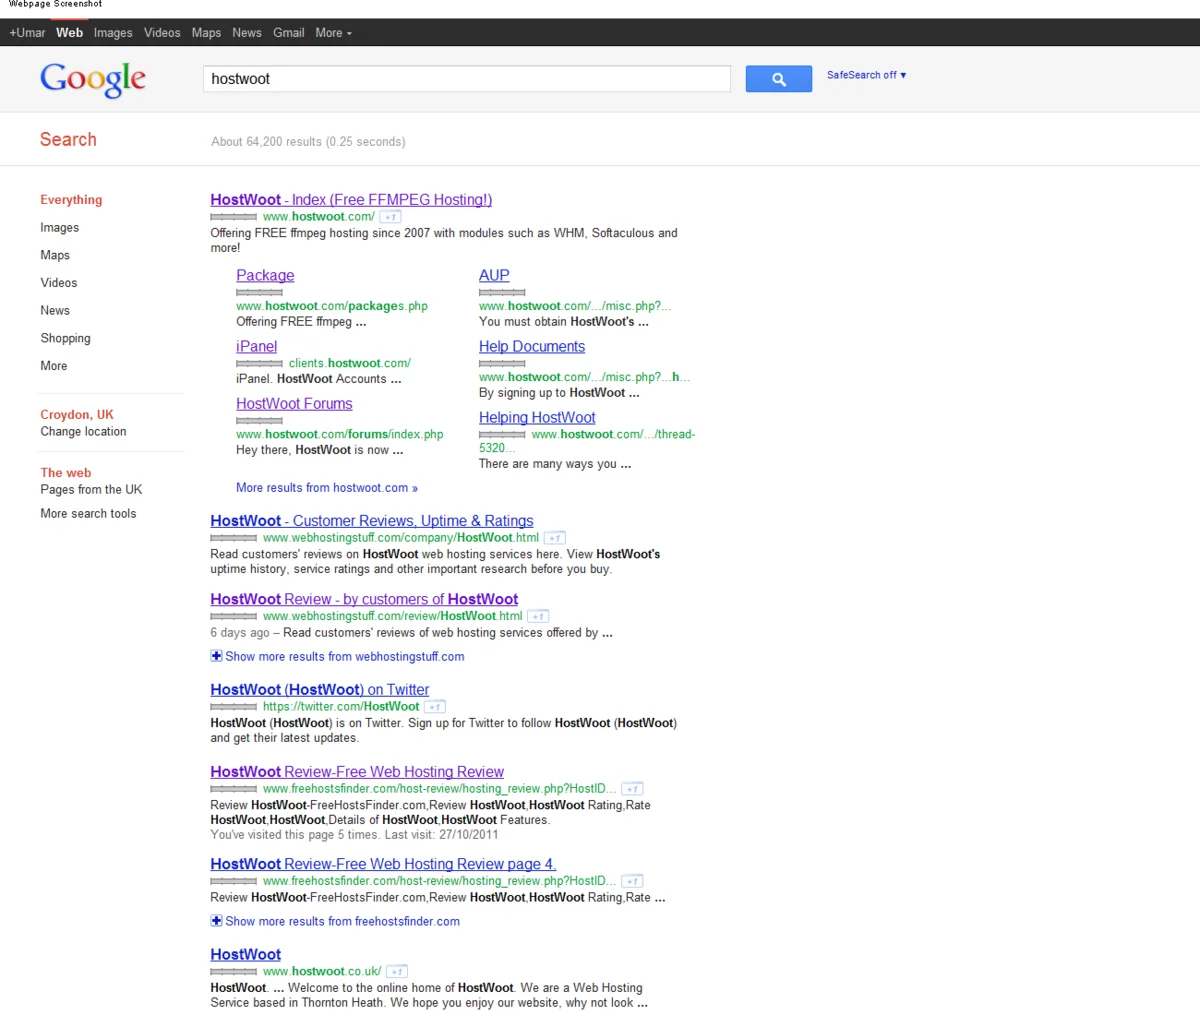Click the www.hostwoot.com/forums/index.php URL
Screen dimensions: 1200x1015
(340, 435)
